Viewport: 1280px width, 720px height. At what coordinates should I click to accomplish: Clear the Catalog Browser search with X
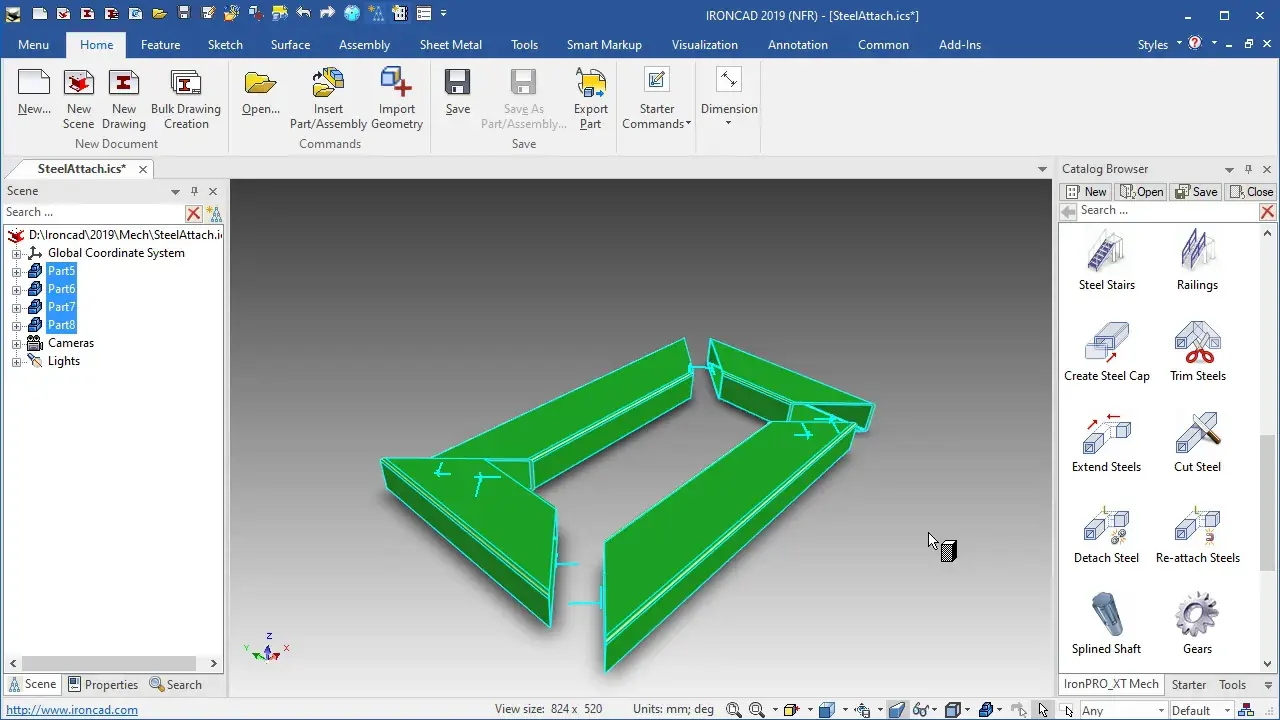pos(1267,212)
